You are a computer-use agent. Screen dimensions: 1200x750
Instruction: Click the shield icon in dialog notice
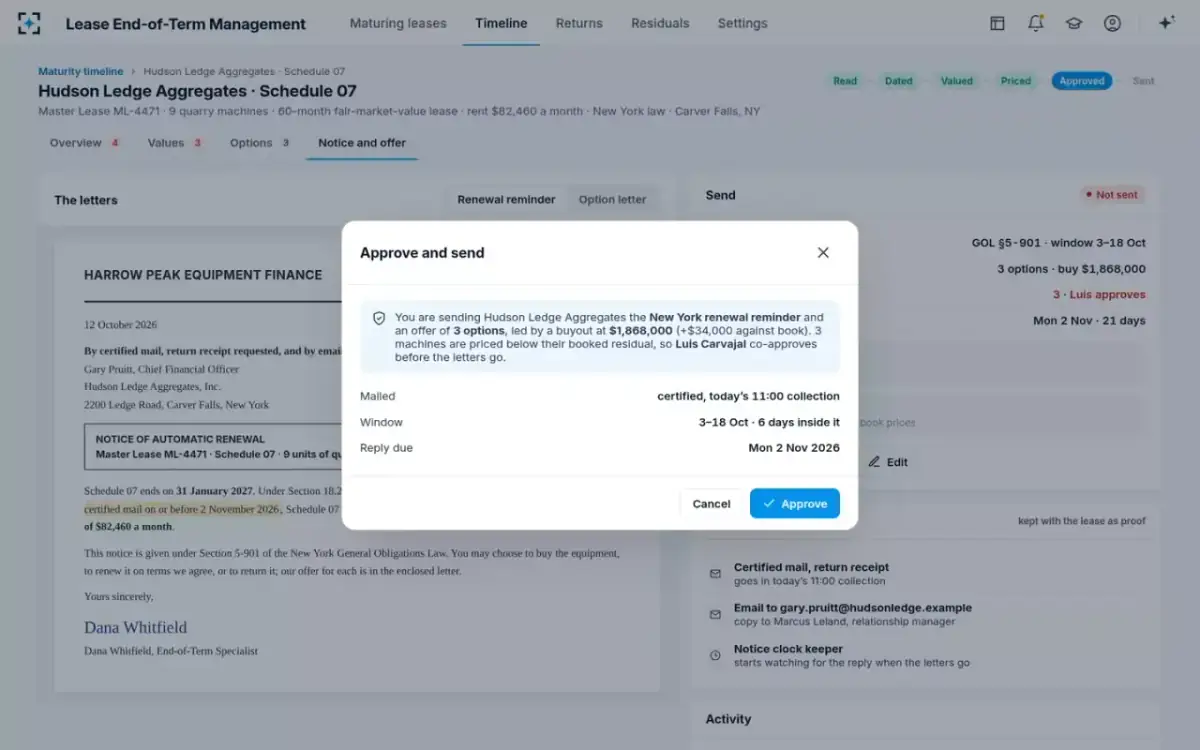(x=379, y=318)
